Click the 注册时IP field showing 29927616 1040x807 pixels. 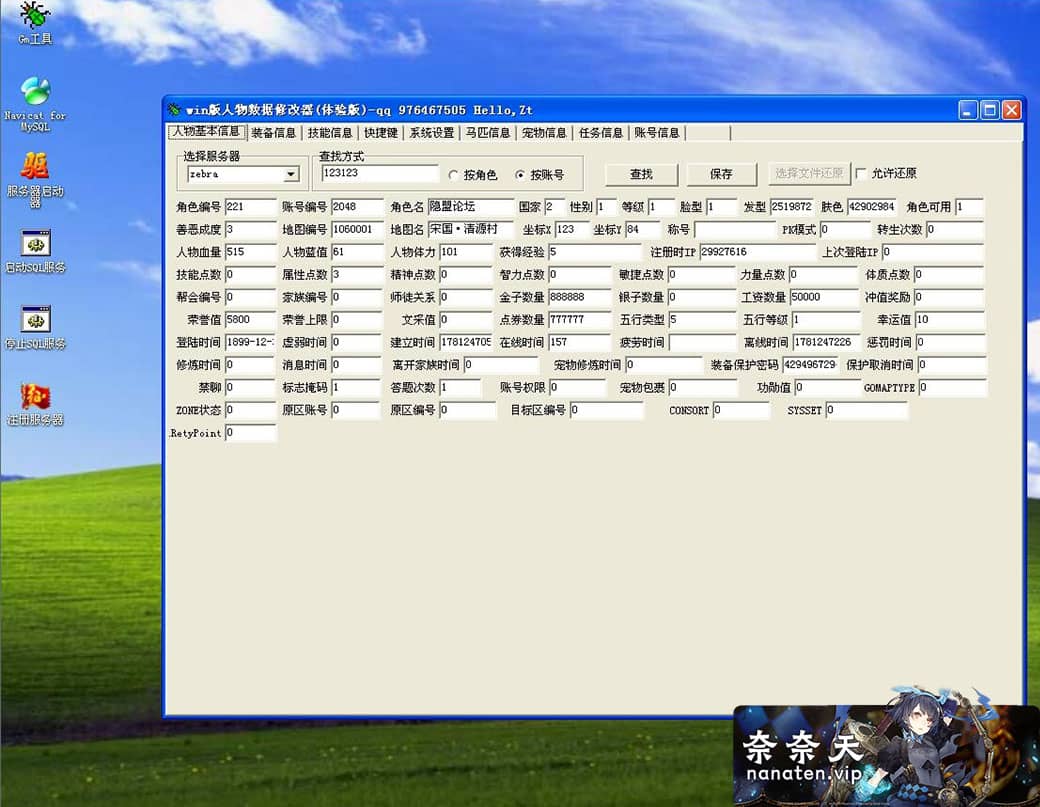coord(757,252)
